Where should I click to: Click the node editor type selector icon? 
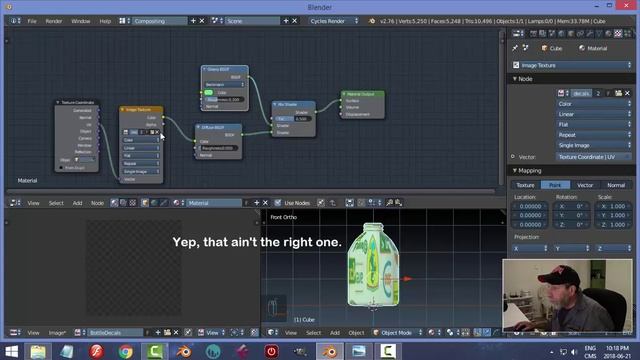click(15, 203)
